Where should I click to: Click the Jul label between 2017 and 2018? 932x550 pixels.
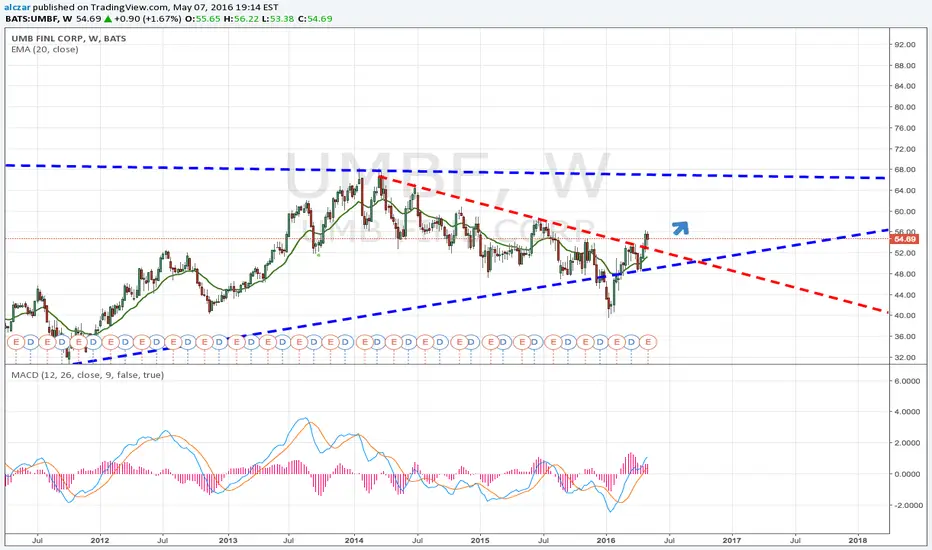[795, 540]
